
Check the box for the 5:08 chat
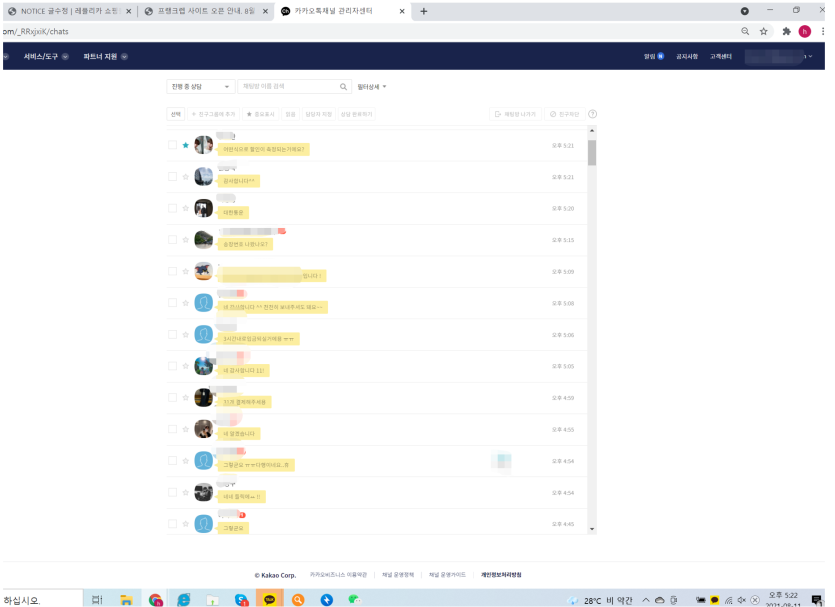tap(173, 303)
